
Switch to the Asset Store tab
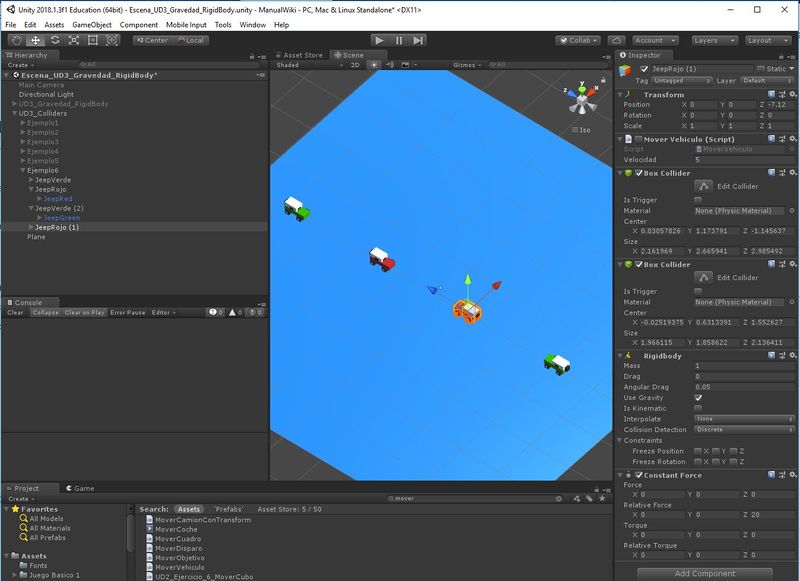coord(299,55)
